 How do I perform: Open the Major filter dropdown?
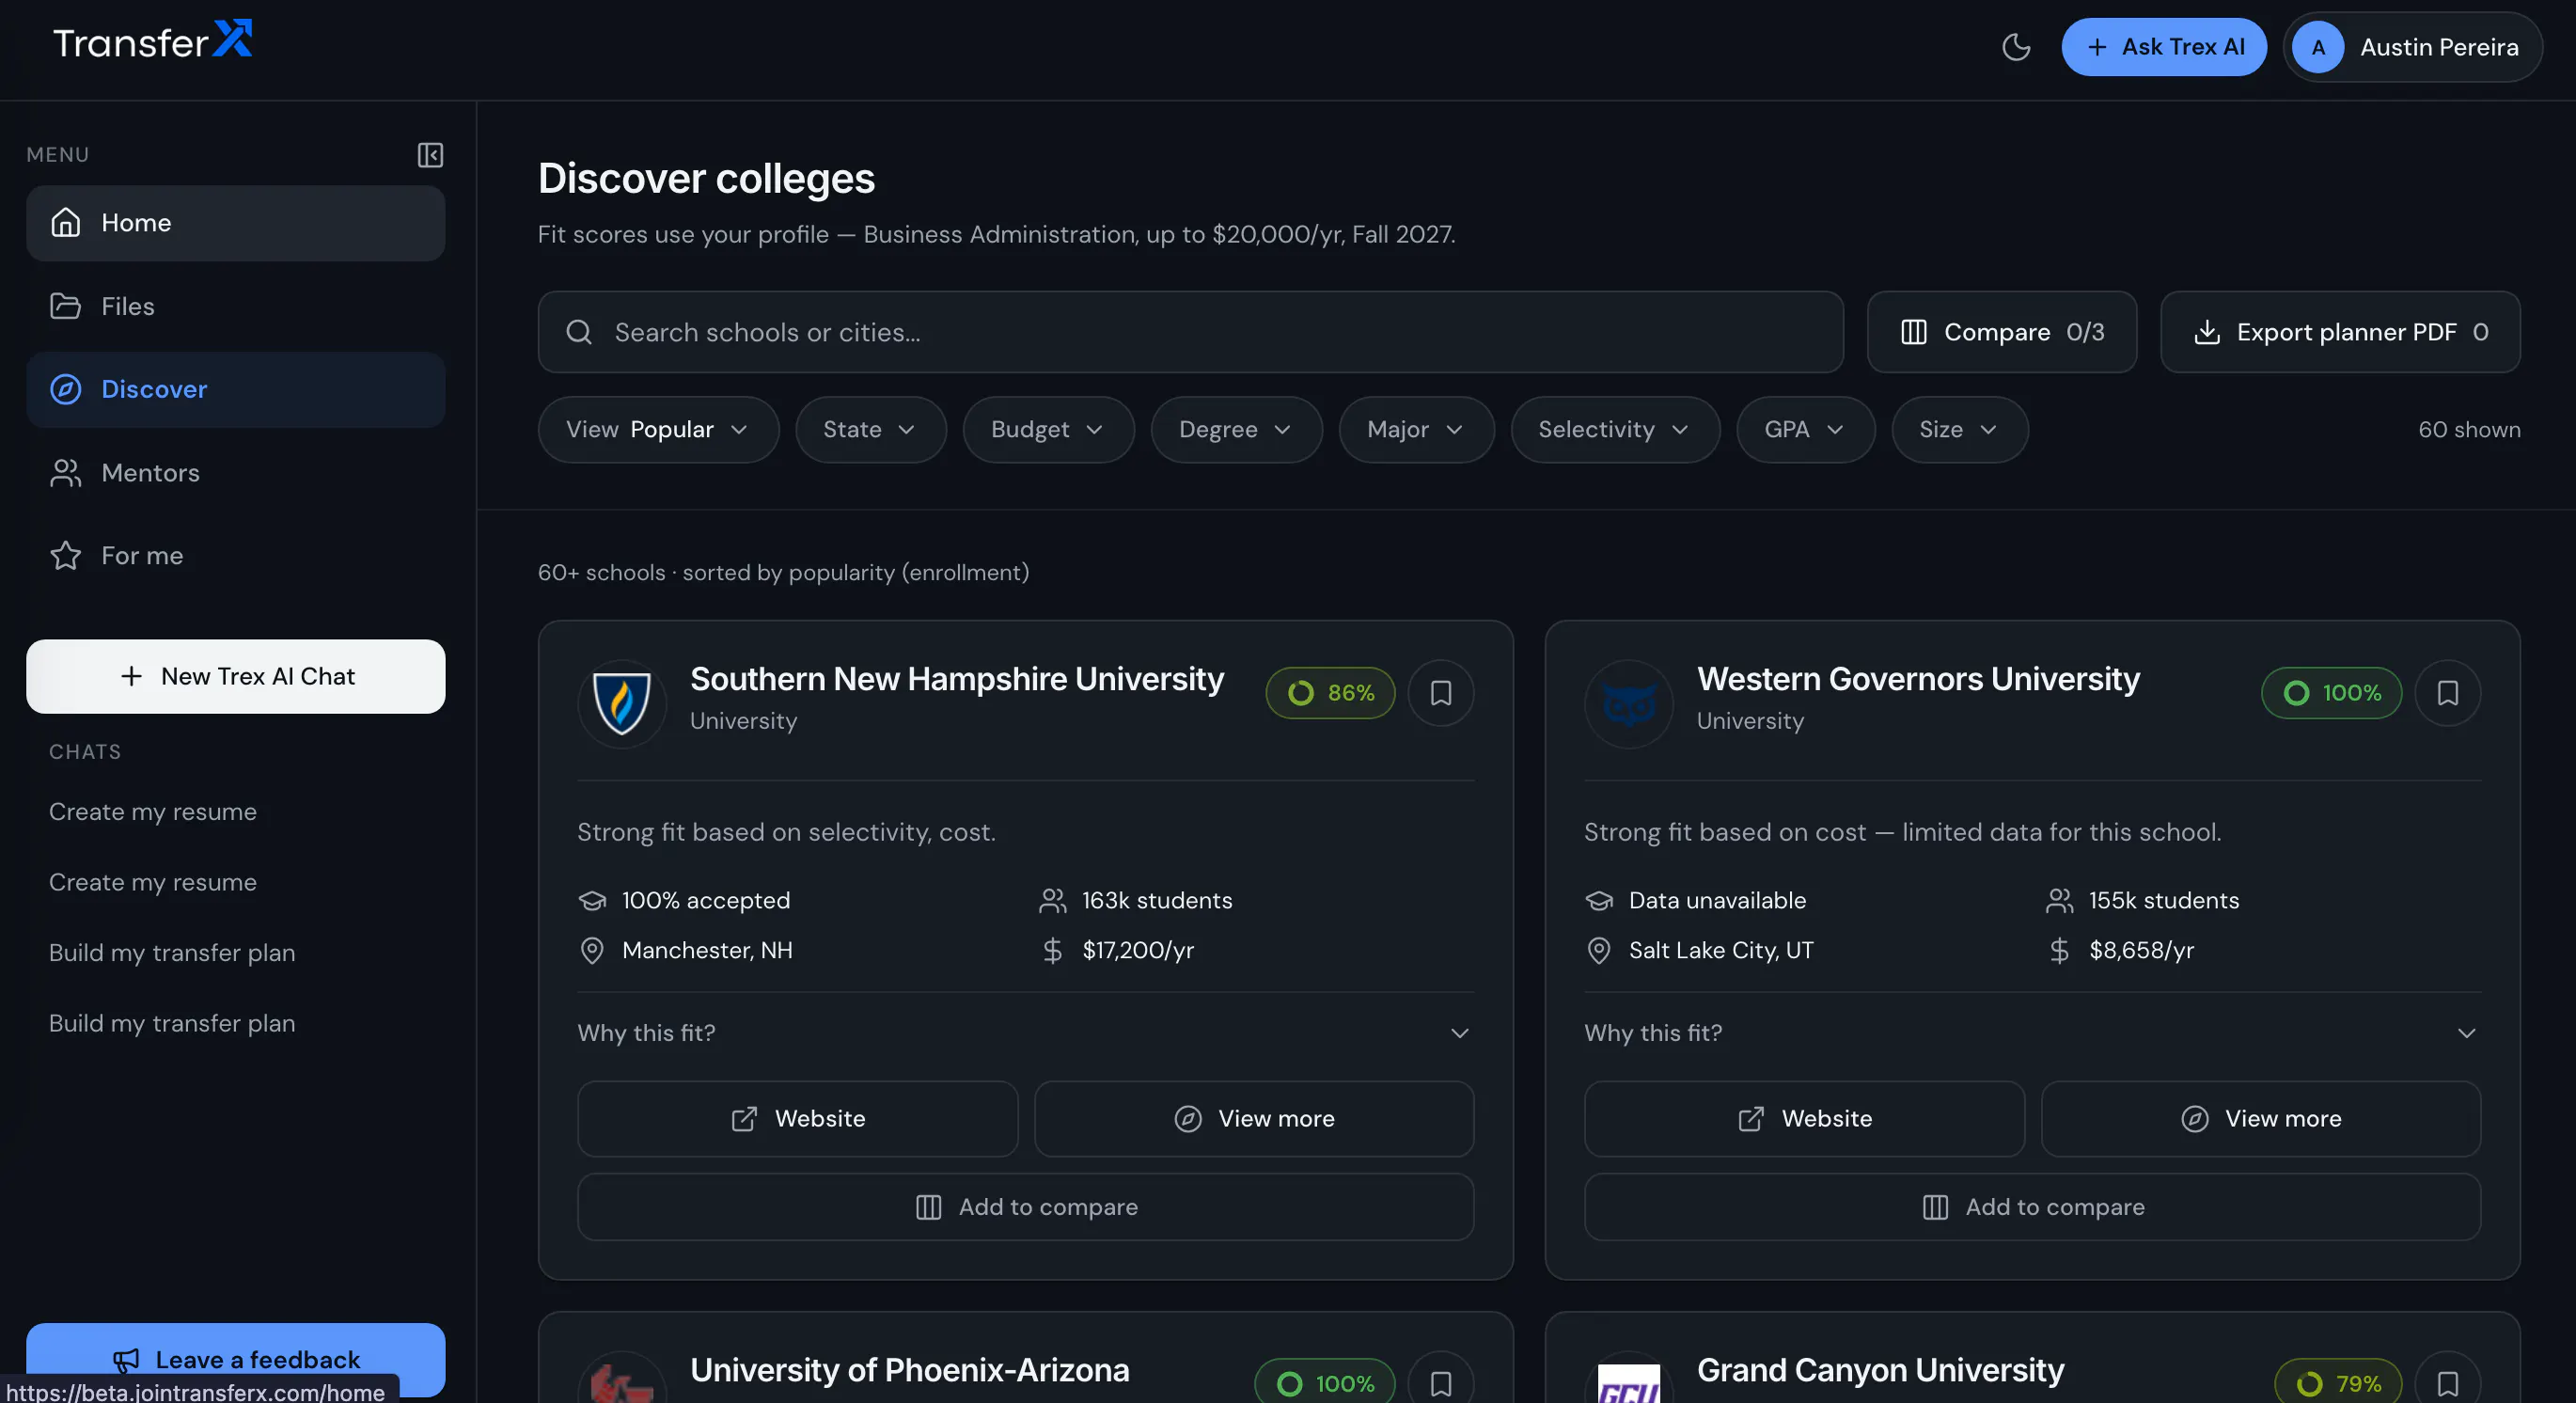(x=1416, y=430)
